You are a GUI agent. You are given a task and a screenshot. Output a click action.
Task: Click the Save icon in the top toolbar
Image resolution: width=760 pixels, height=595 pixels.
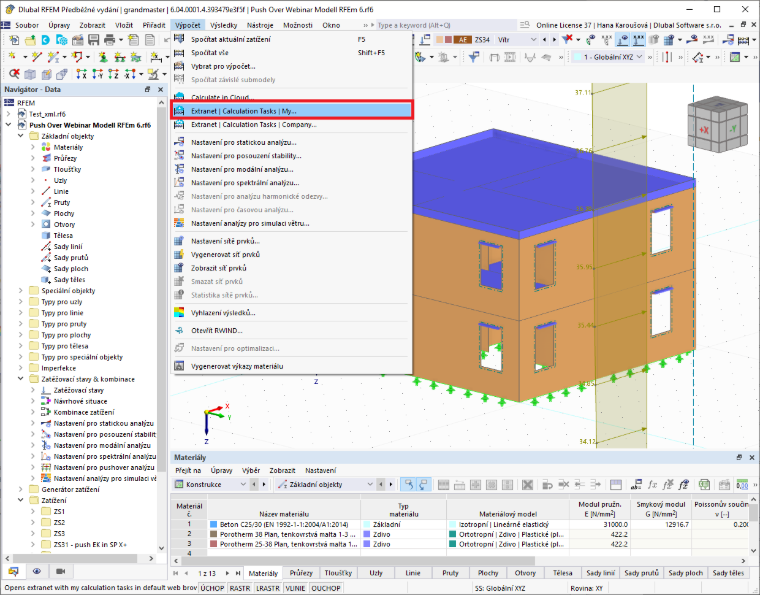pyautogui.click(x=94, y=40)
